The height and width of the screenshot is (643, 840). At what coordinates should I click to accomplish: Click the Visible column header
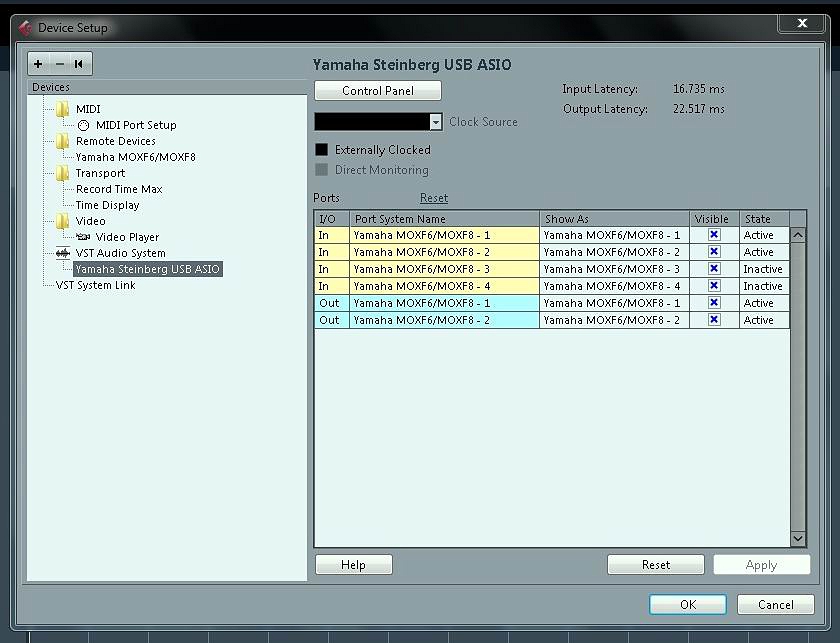coord(714,219)
